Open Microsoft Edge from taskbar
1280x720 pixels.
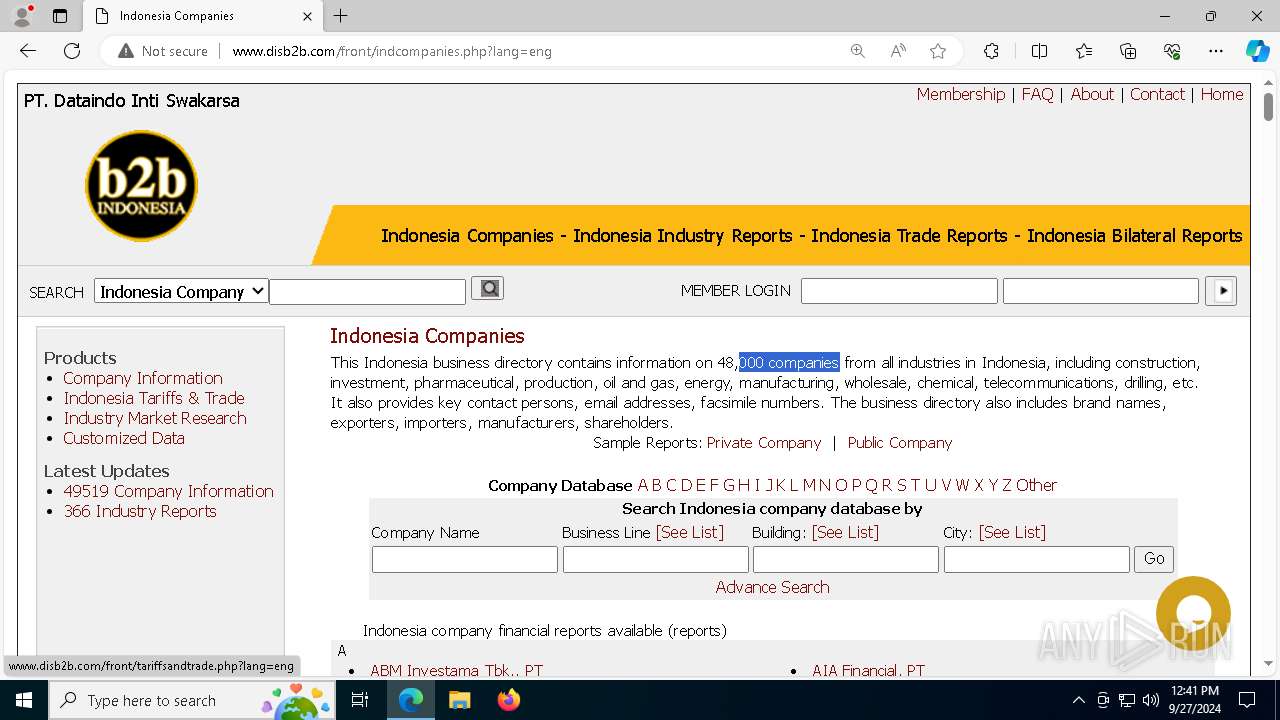pyautogui.click(x=411, y=700)
